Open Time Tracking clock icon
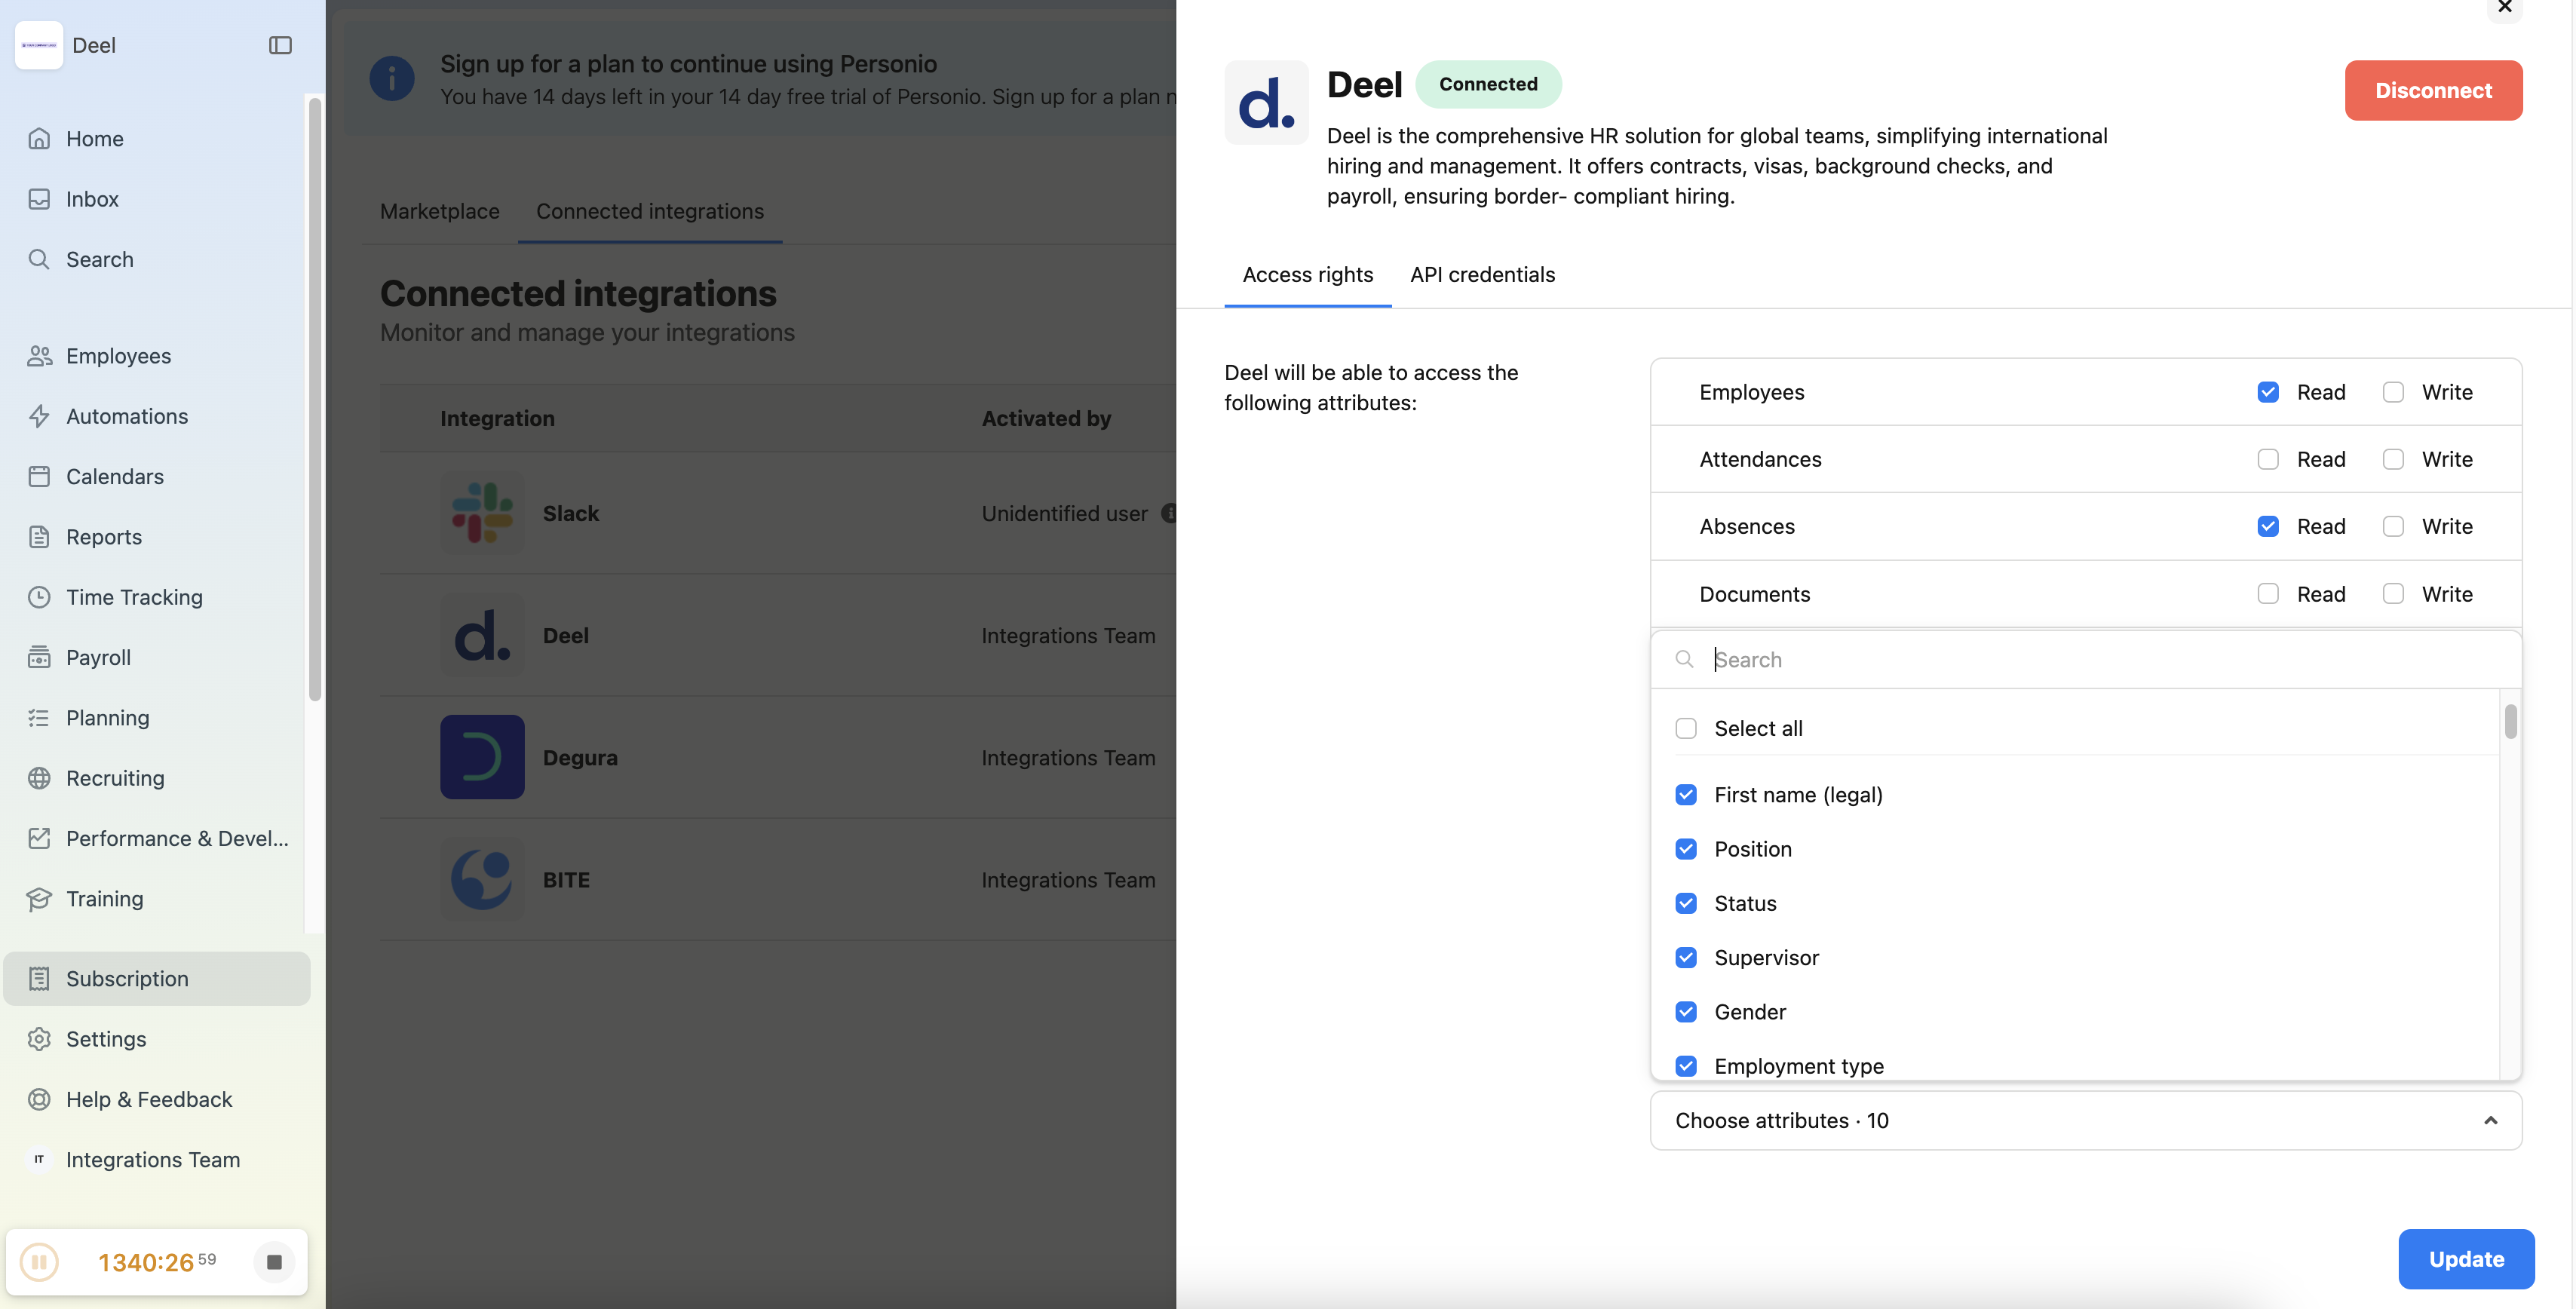 39,597
